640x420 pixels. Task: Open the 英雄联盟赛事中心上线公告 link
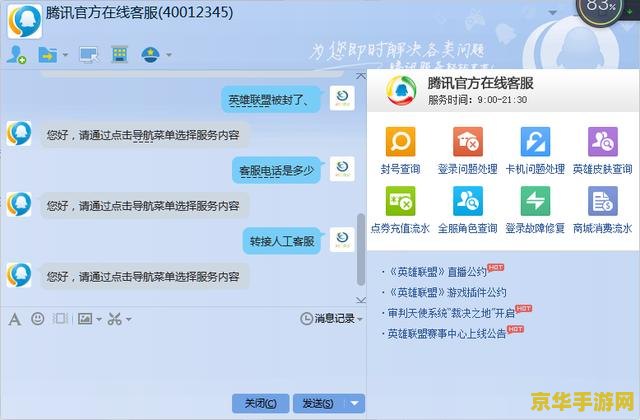pyautogui.click(x=447, y=334)
